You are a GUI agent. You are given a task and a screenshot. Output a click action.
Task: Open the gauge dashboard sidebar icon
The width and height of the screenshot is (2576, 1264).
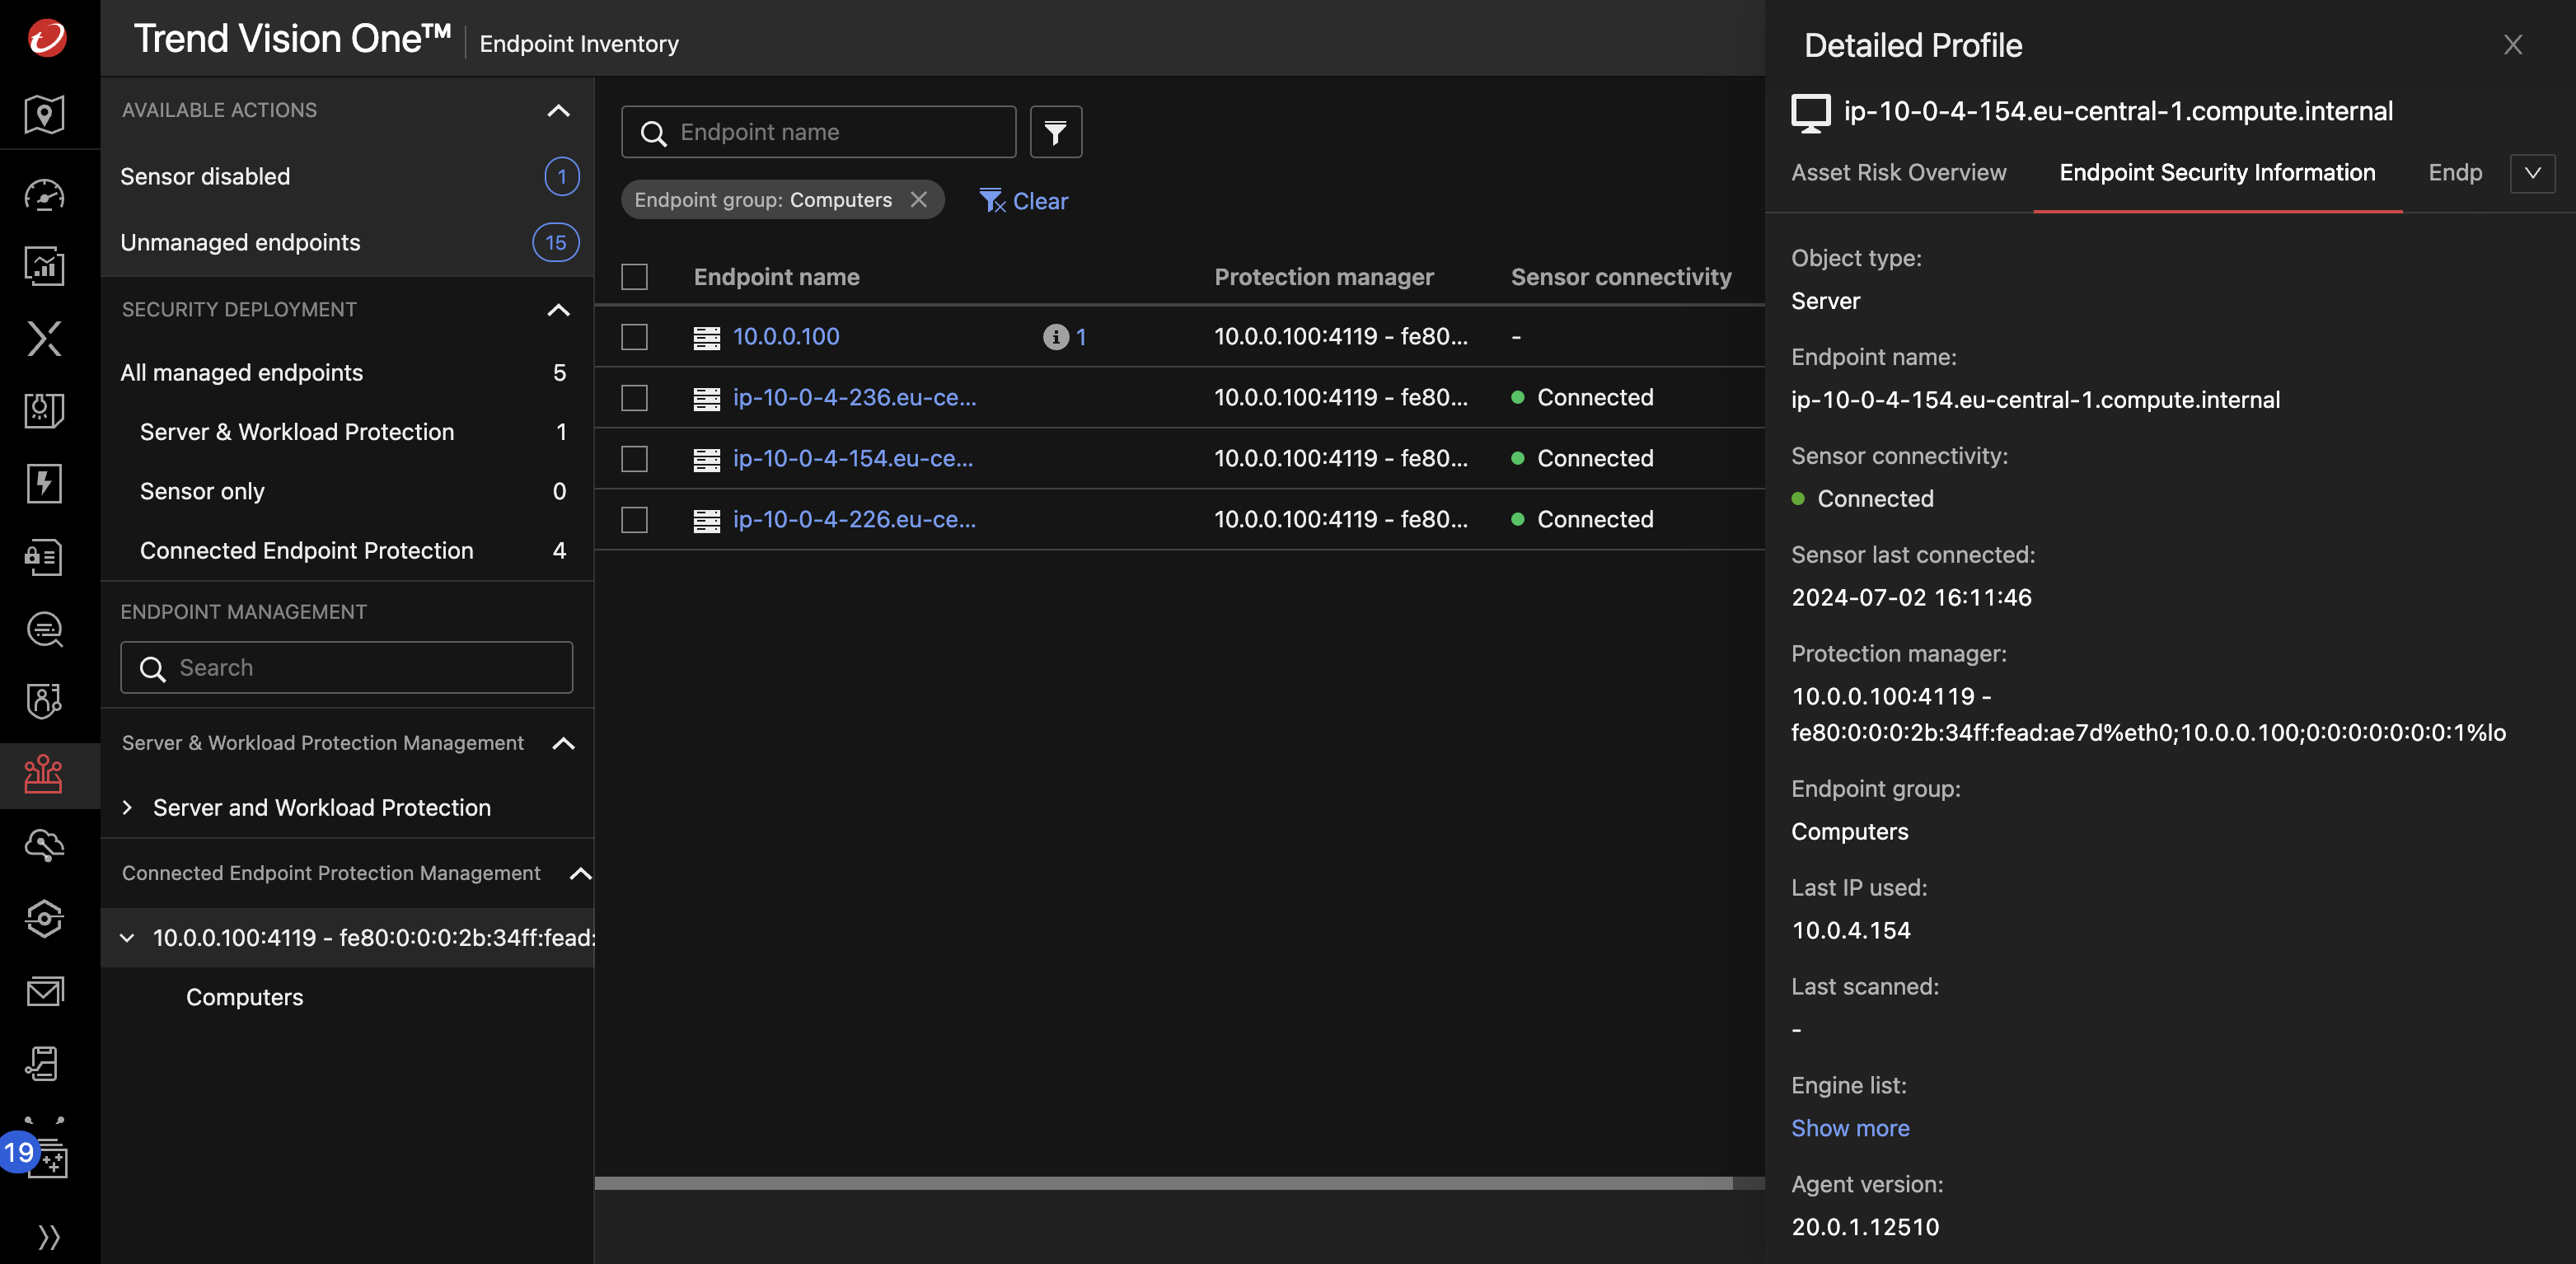[x=44, y=194]
